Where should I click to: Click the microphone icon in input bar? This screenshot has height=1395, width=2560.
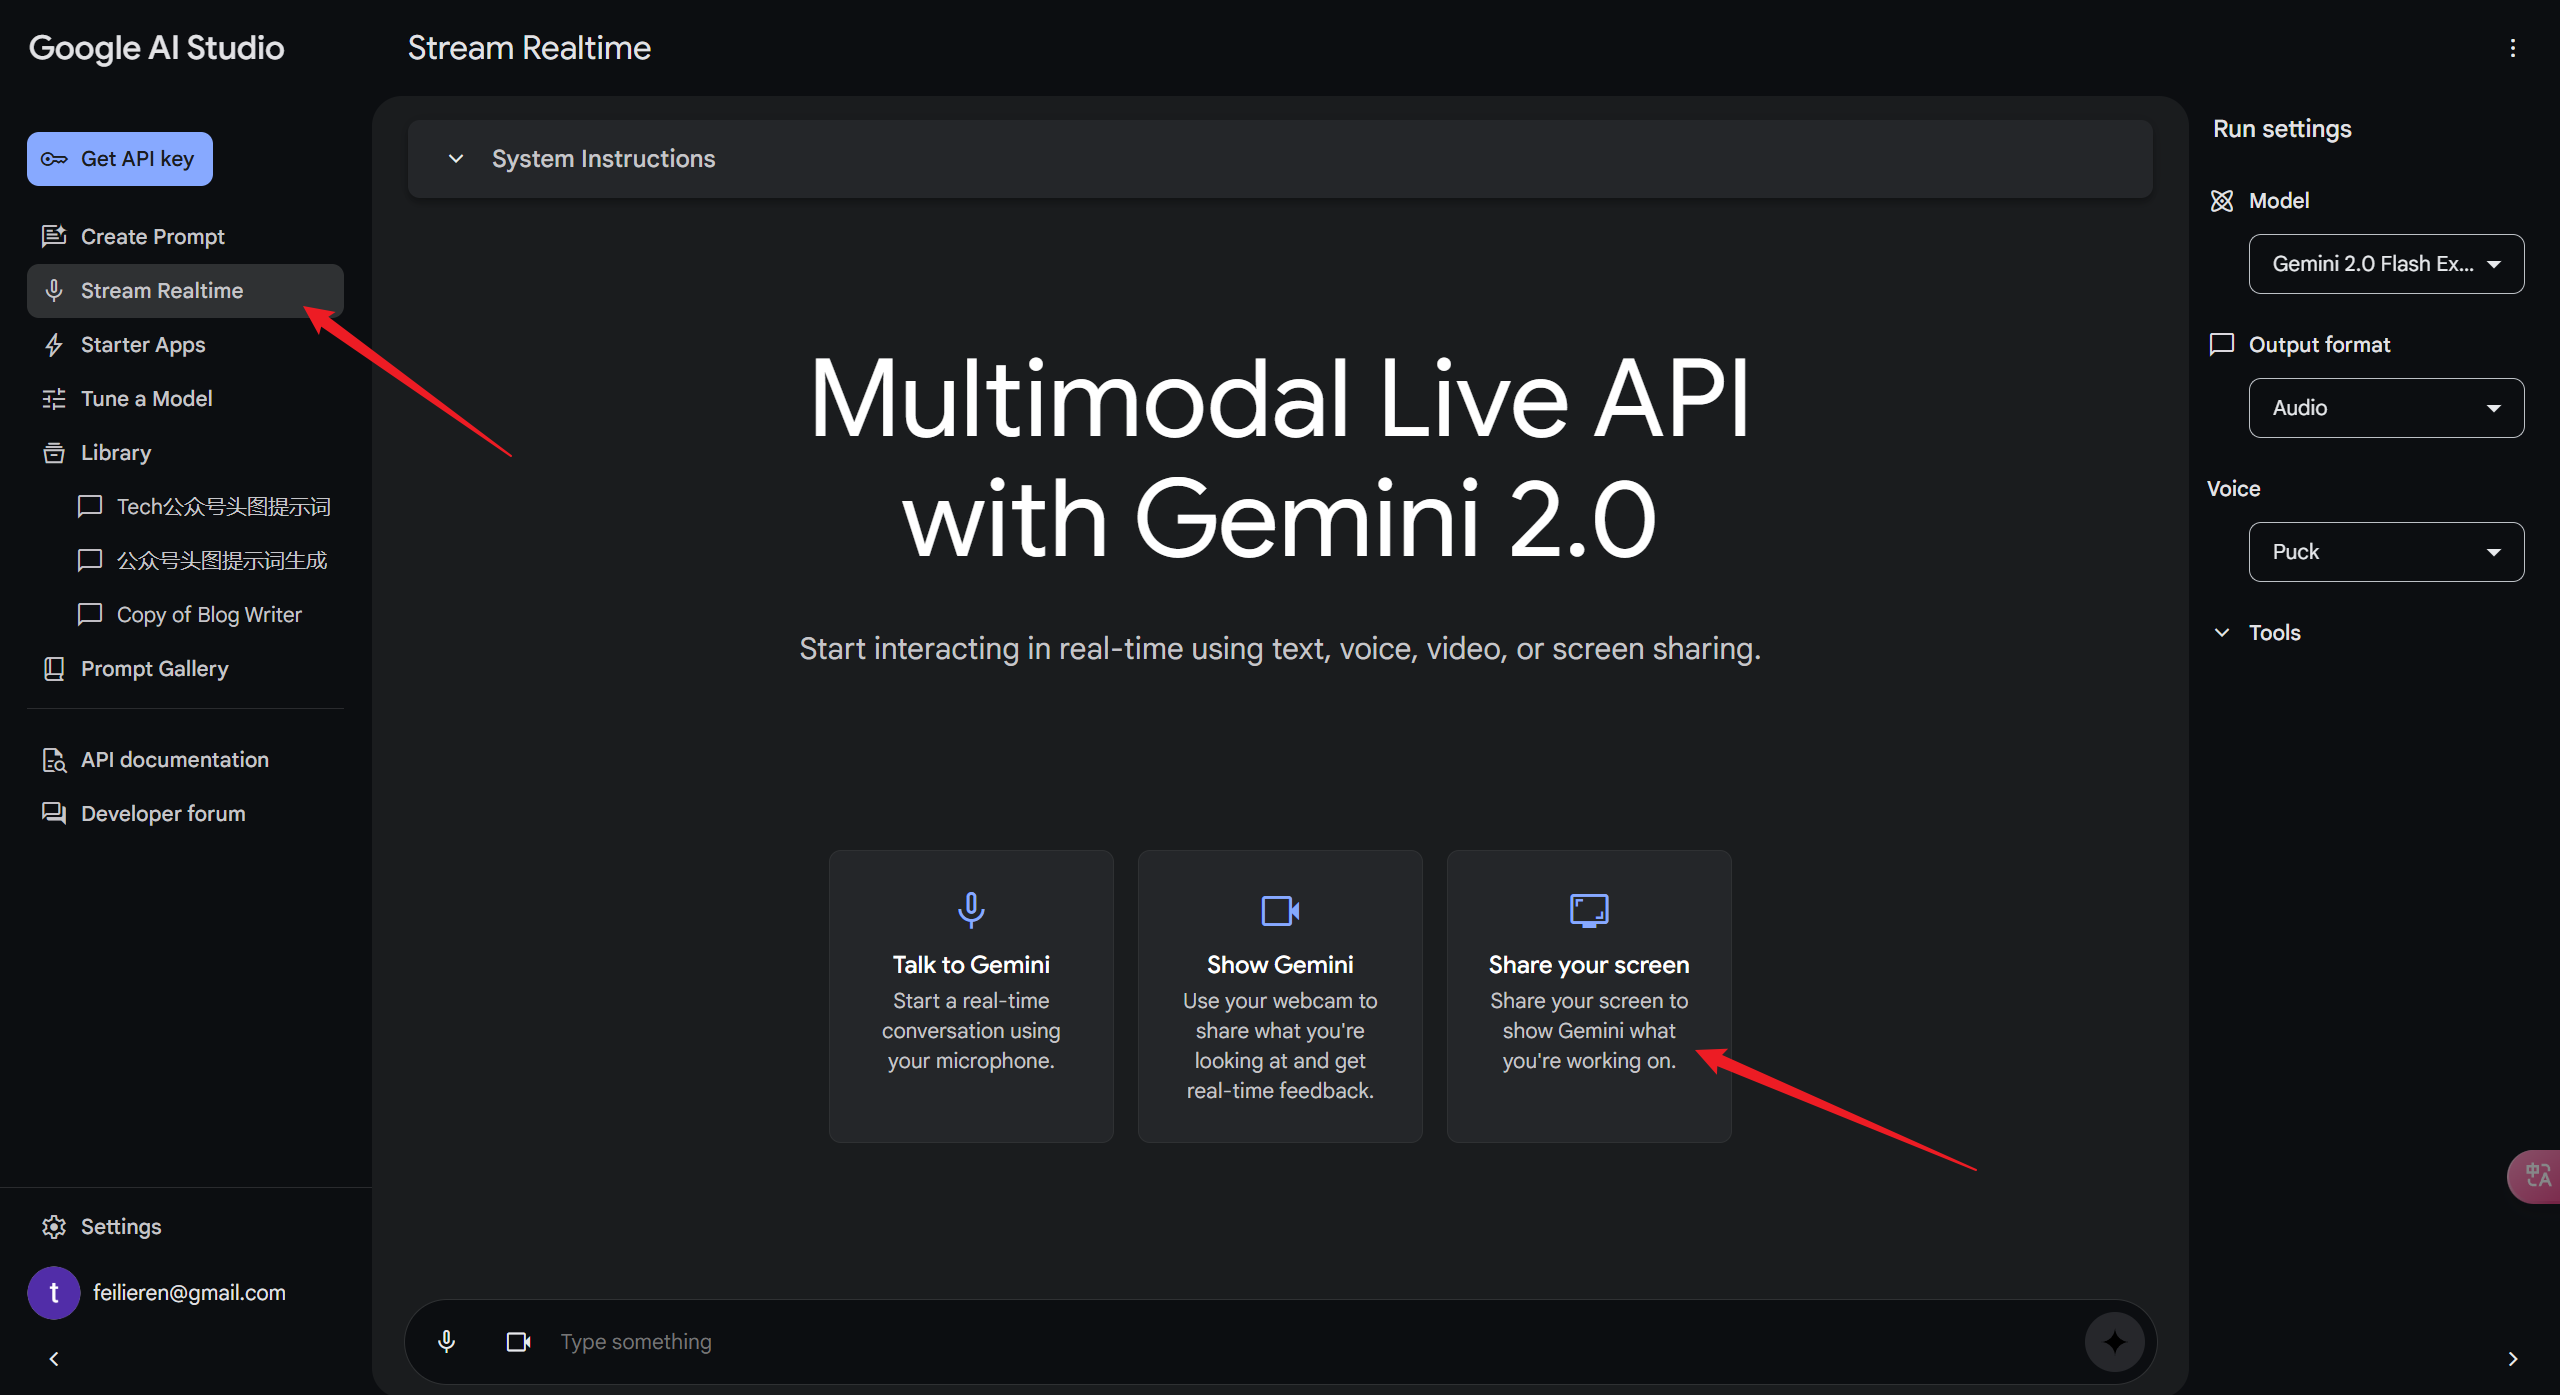446,1341
